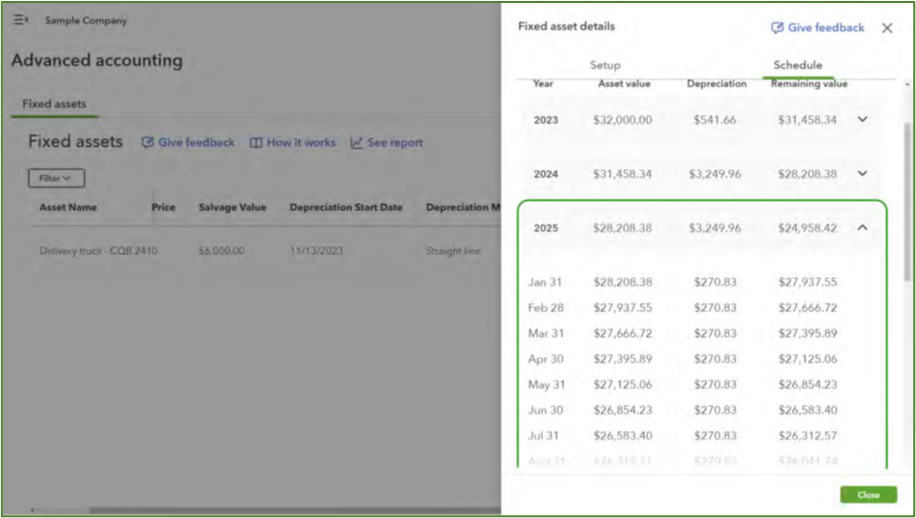Click the How it works book icon

click(x=256, y=143)
